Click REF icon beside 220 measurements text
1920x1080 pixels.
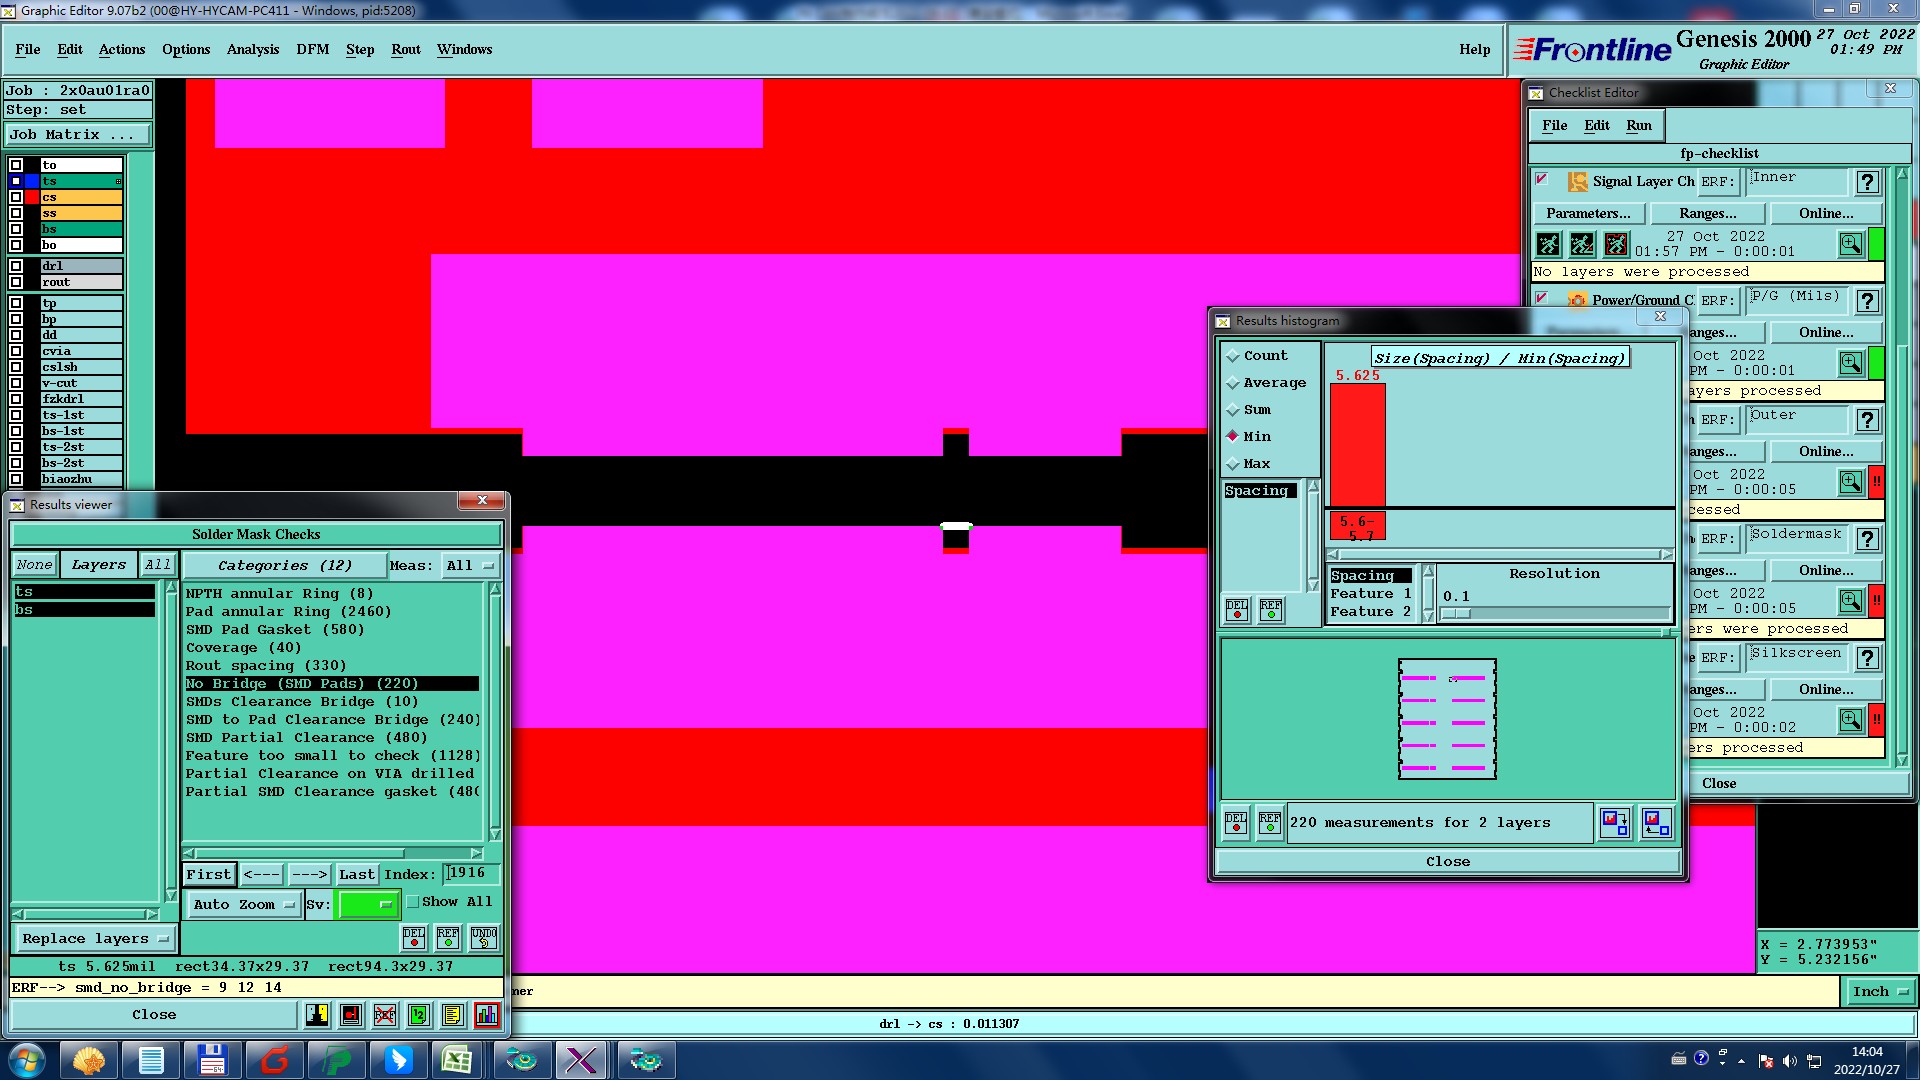(x=1269, y=823)
